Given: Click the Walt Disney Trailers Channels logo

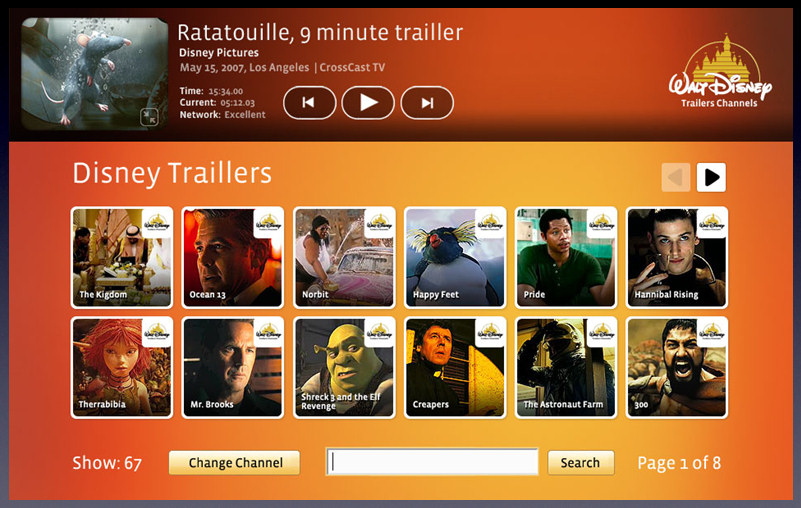Looking at the screenshot, I should [720, 73].
